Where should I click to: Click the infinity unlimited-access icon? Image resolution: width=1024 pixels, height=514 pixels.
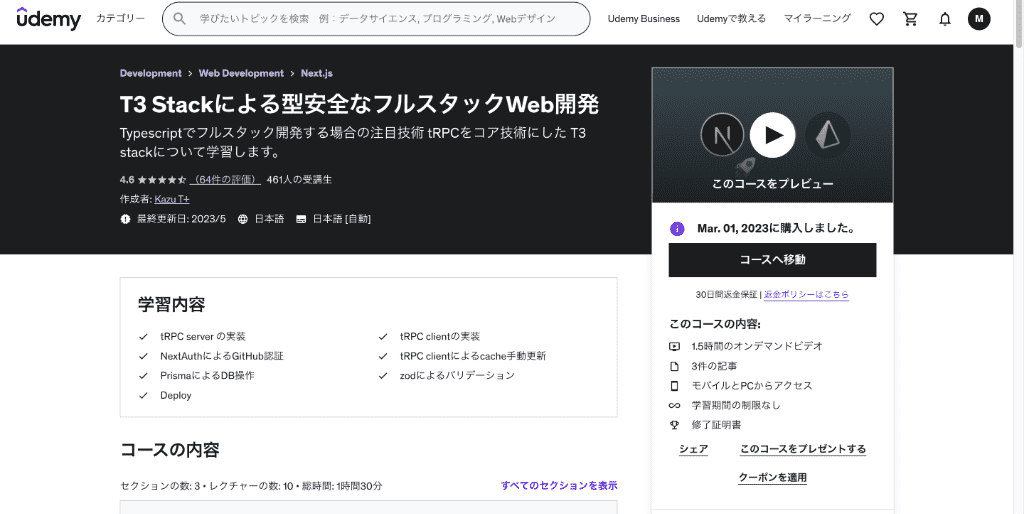tap(675, 405)
